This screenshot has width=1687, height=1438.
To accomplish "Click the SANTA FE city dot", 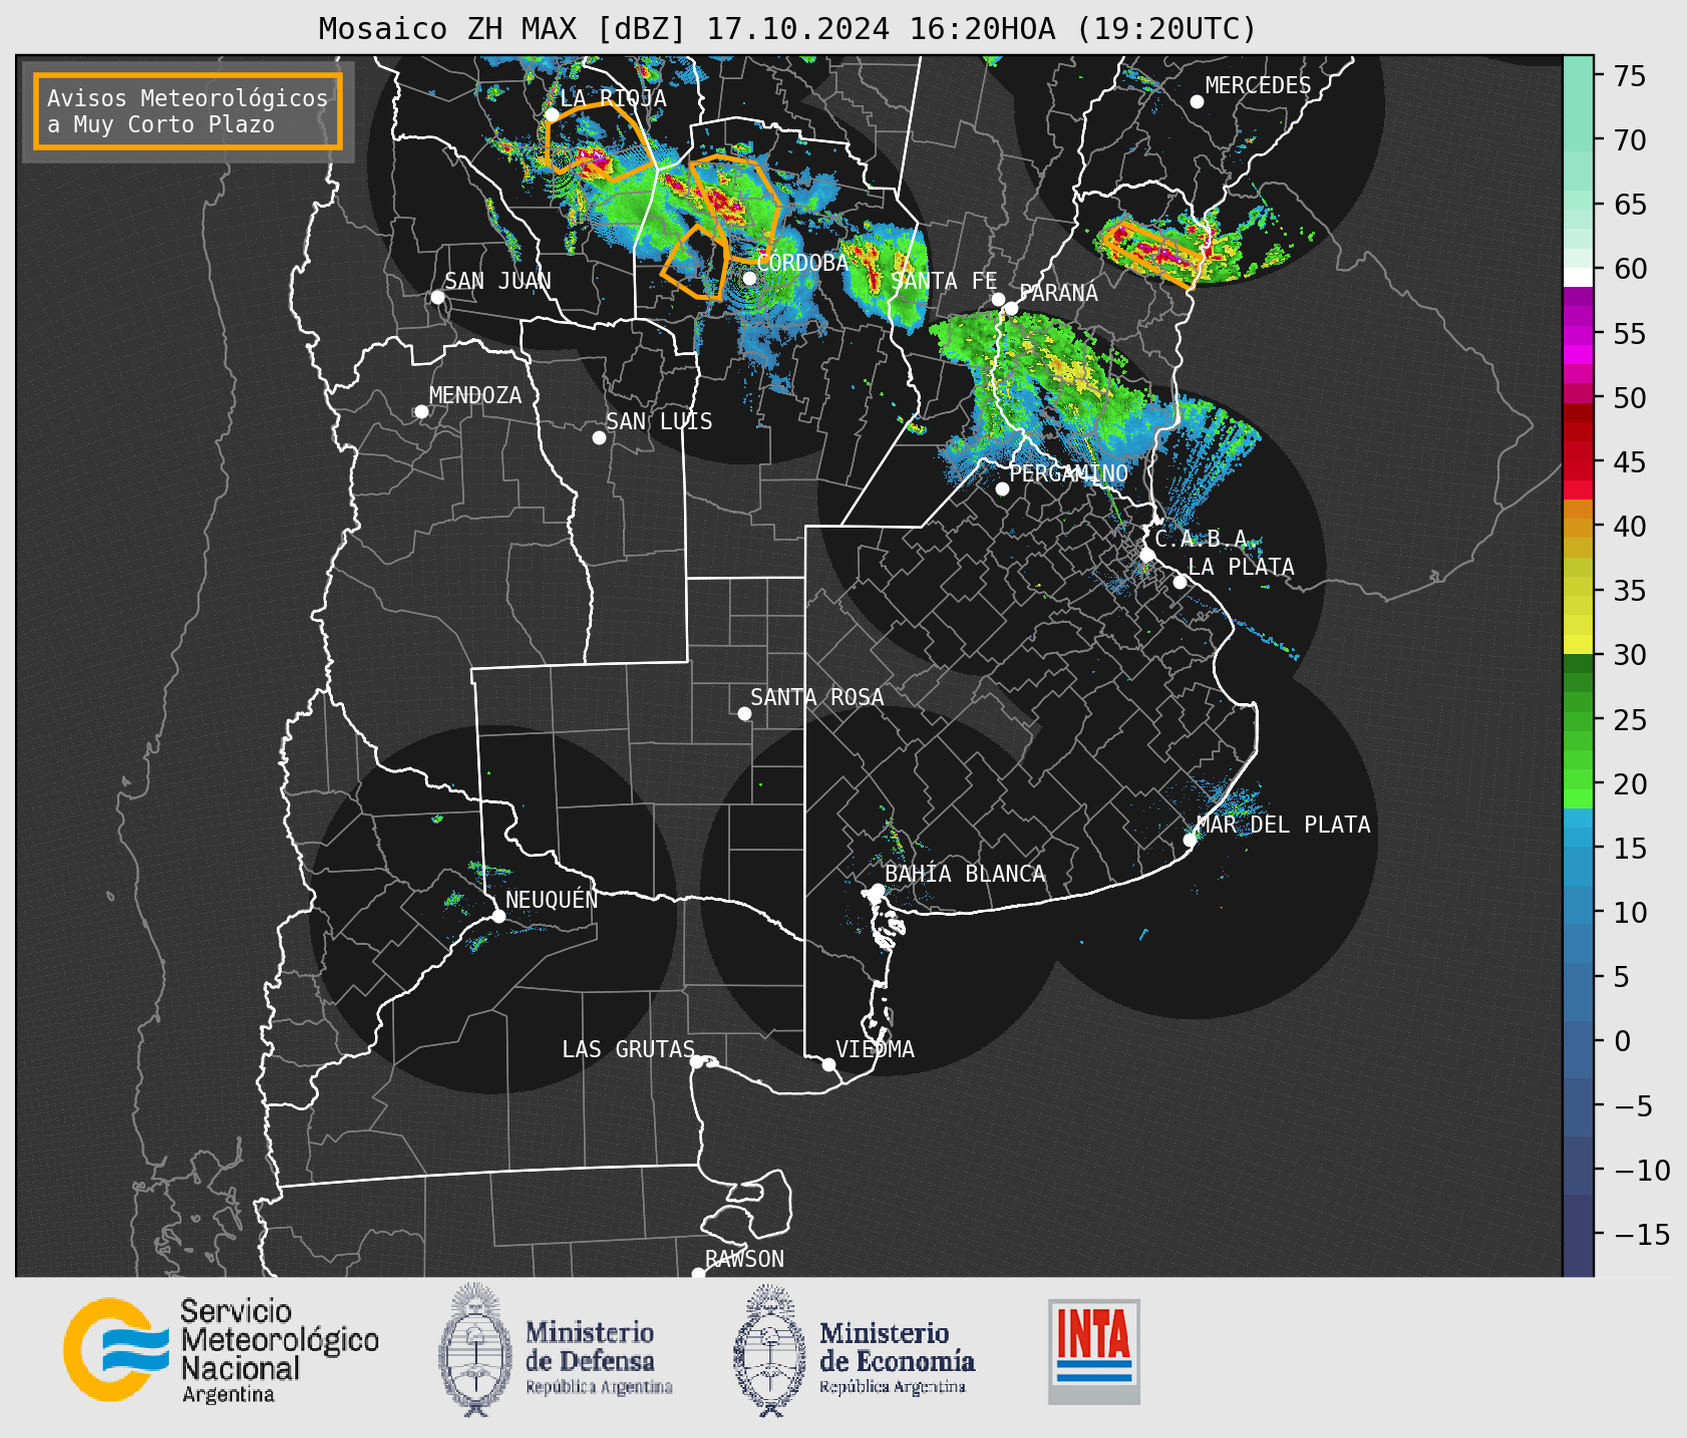I will tap(998, 299).
